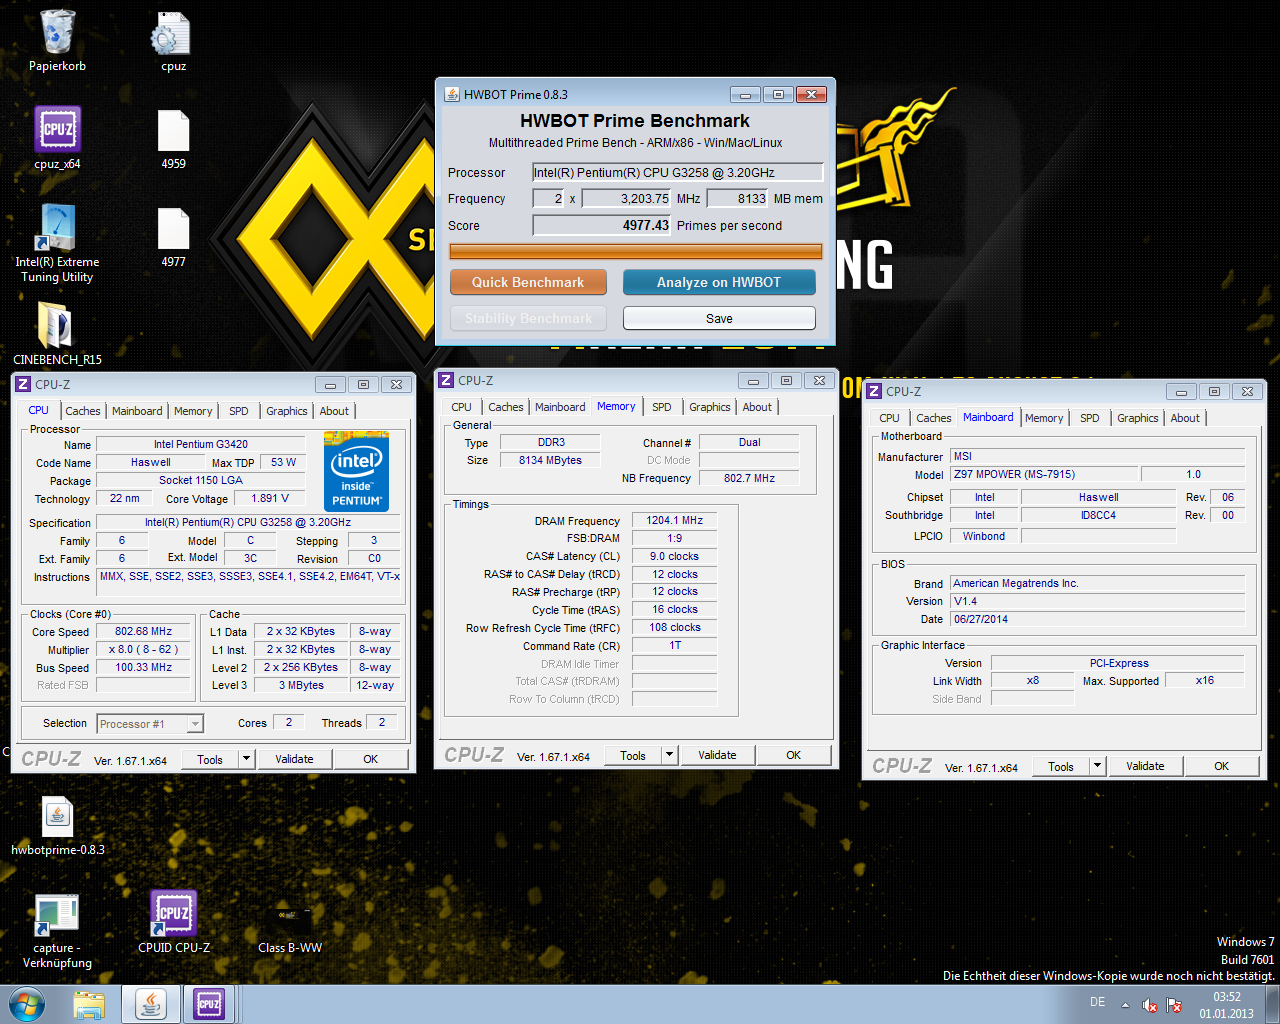This screenshot has width=1280, height=1024.
Task: Open Tools dropdown arrow in right CPU-Z window
Action: pos(1097,766)
